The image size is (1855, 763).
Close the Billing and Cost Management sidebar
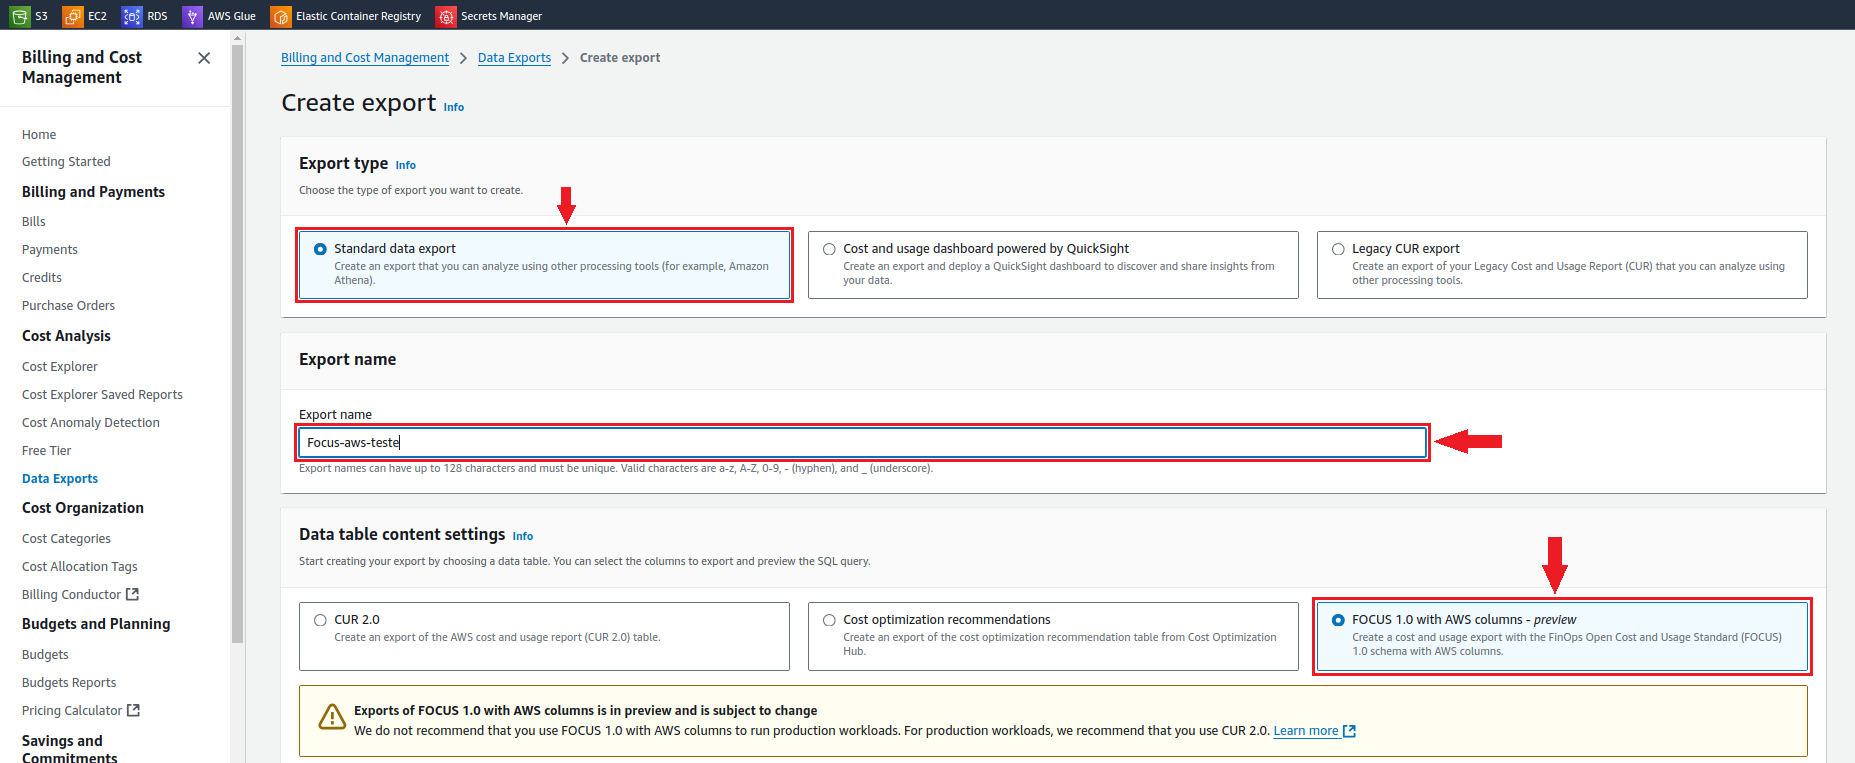204,58
